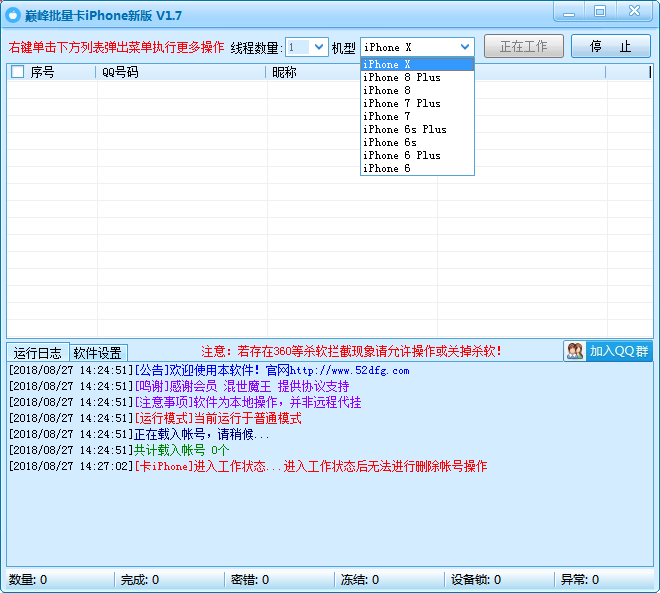Click the 异常: 0 status entry

580,580
